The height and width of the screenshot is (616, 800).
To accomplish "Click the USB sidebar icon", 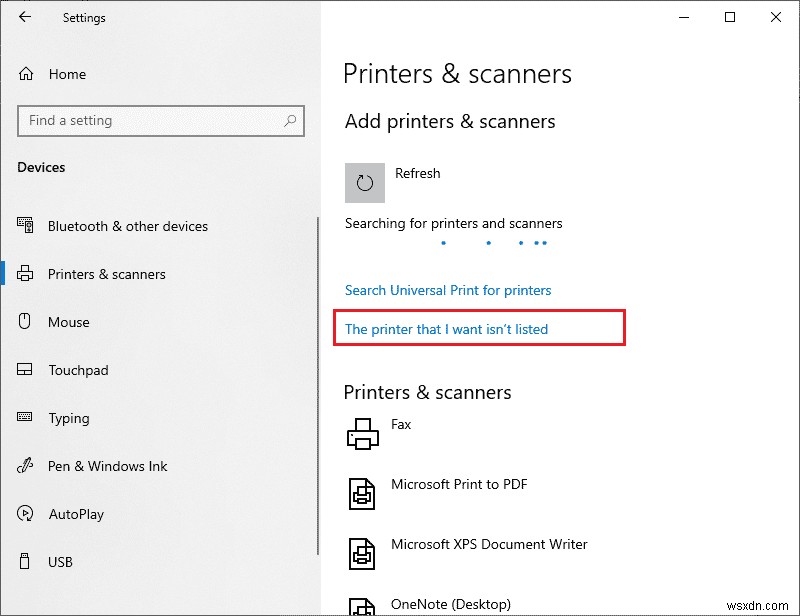I will pos(24,562).
